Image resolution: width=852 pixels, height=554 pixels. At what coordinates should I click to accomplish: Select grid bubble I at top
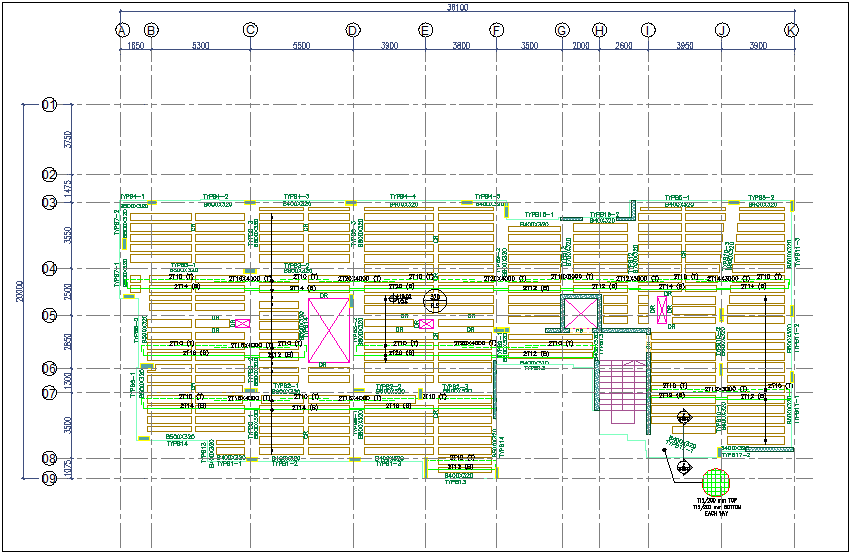coord(648,30)
